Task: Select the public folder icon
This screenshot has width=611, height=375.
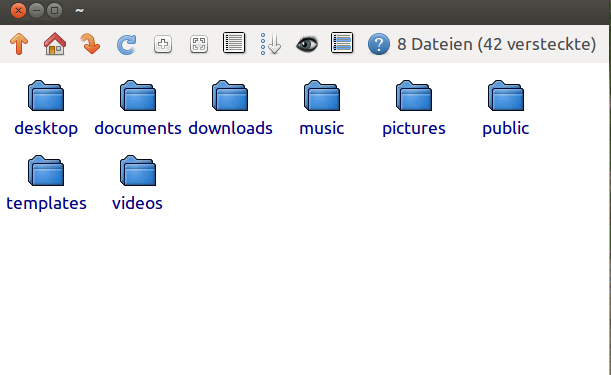Action: tap(506, 96)
